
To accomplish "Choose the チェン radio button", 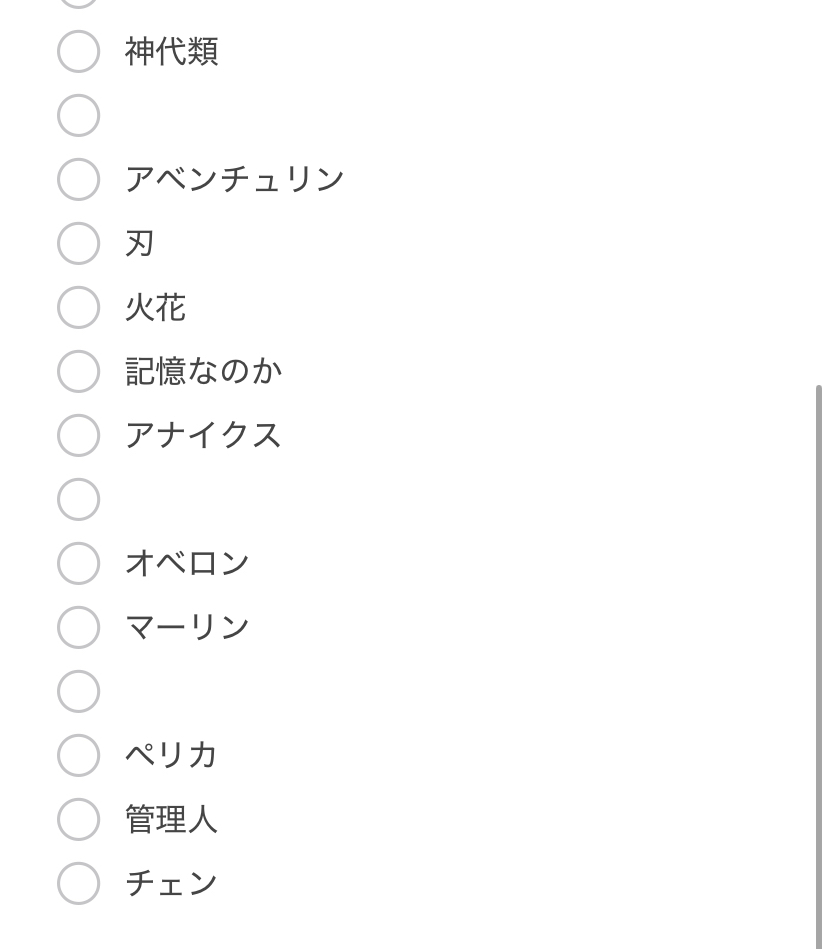I will click(78, 884).
